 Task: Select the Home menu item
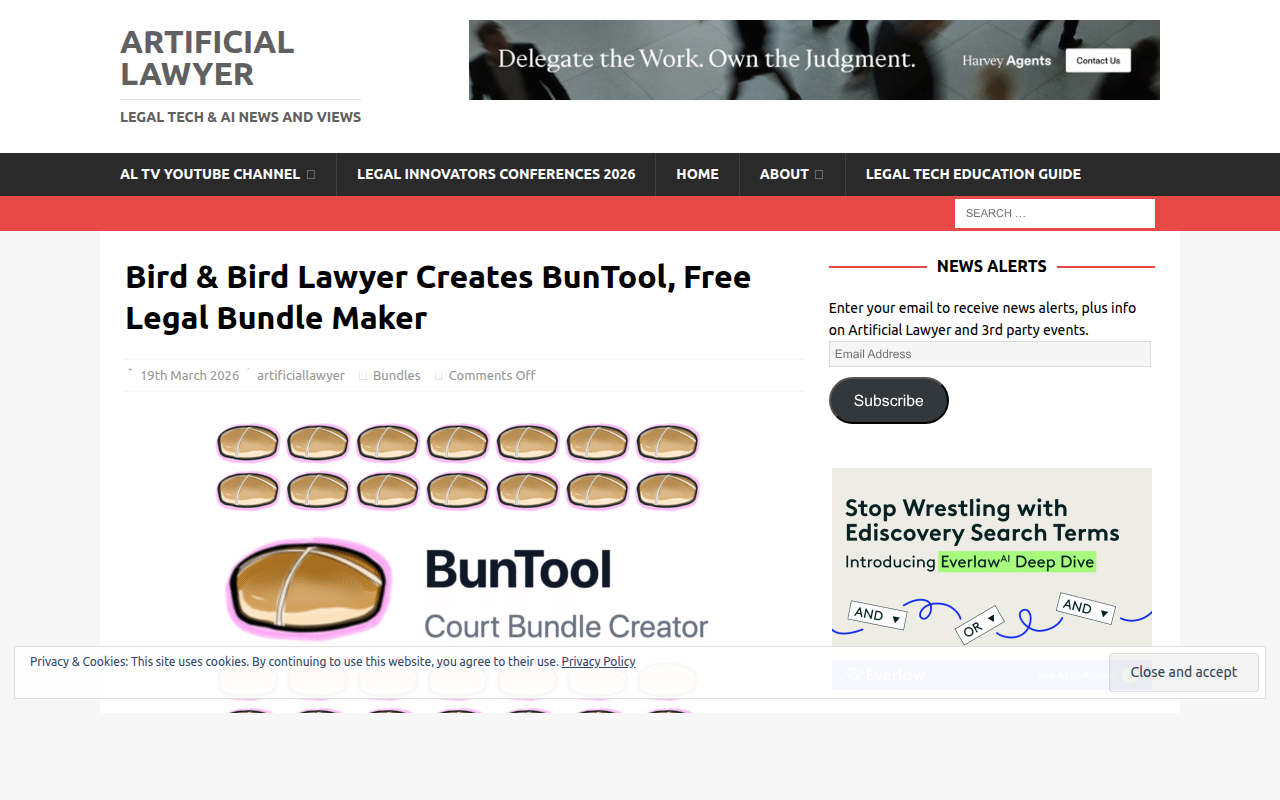(x=697, y=174)
